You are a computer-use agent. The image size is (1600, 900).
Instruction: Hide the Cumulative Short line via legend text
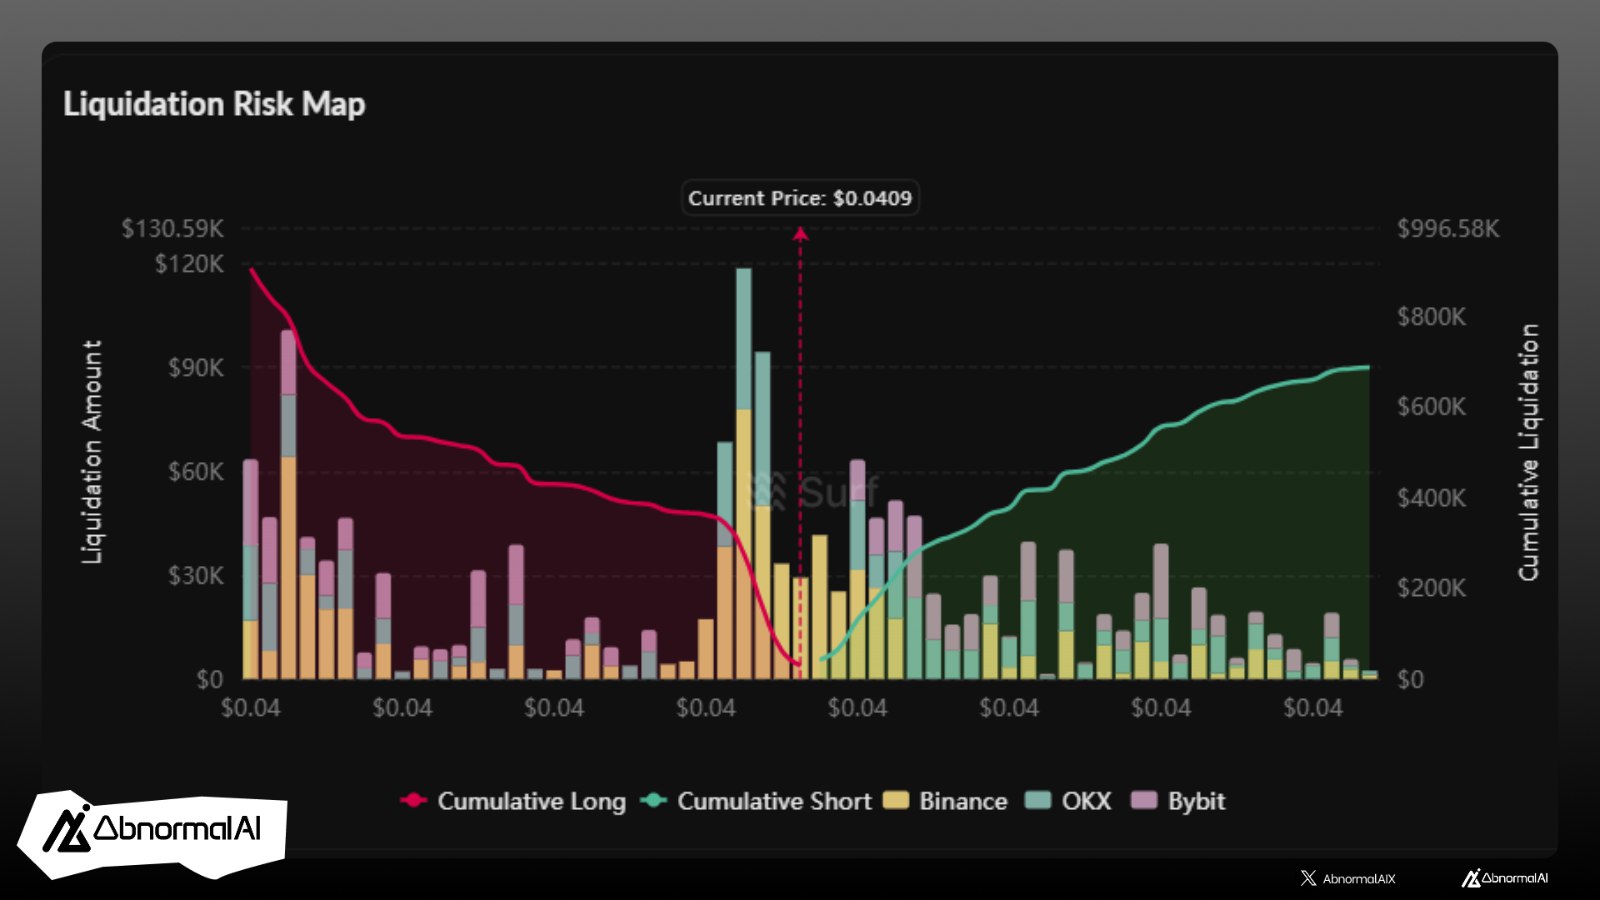point(774,801)
